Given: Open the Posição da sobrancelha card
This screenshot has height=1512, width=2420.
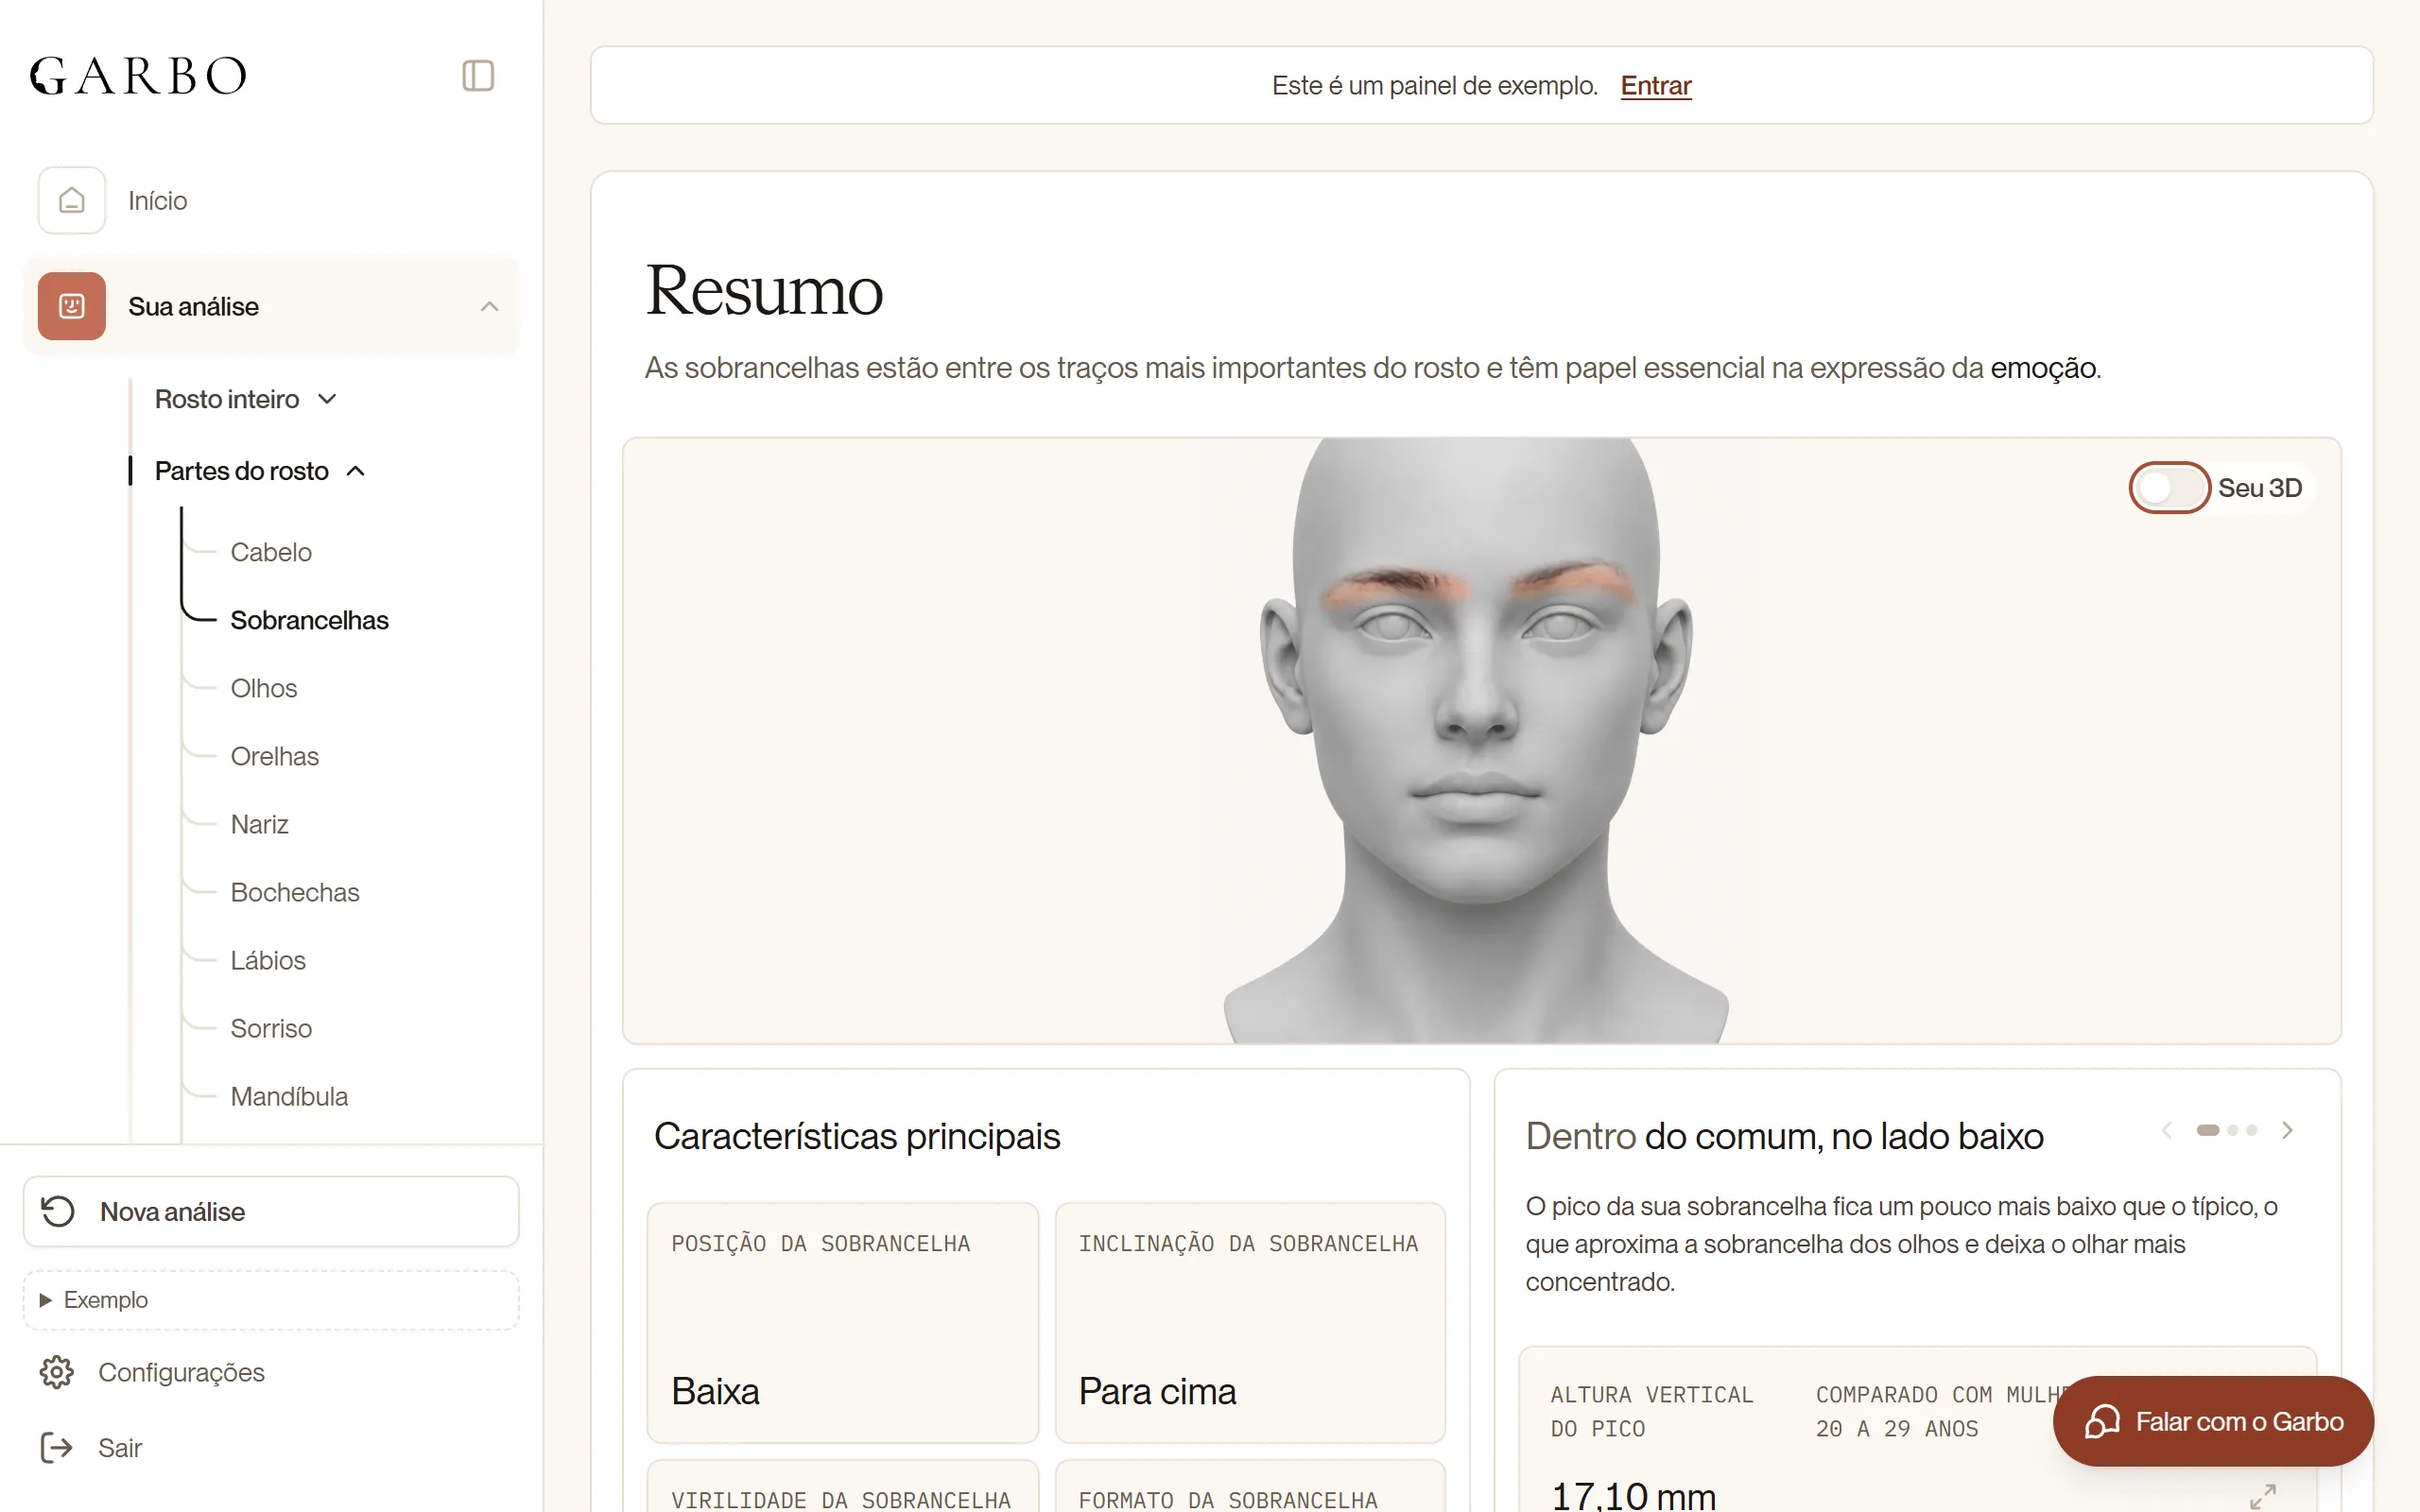Looking at the screenshot, I should coord(842,1322).
